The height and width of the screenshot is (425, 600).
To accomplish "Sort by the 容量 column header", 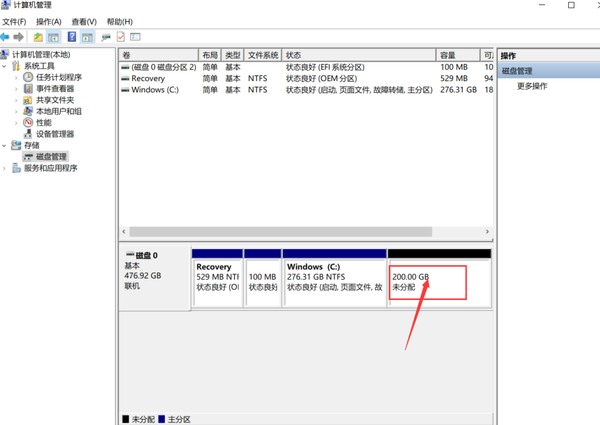I will [x=448, y=55].
